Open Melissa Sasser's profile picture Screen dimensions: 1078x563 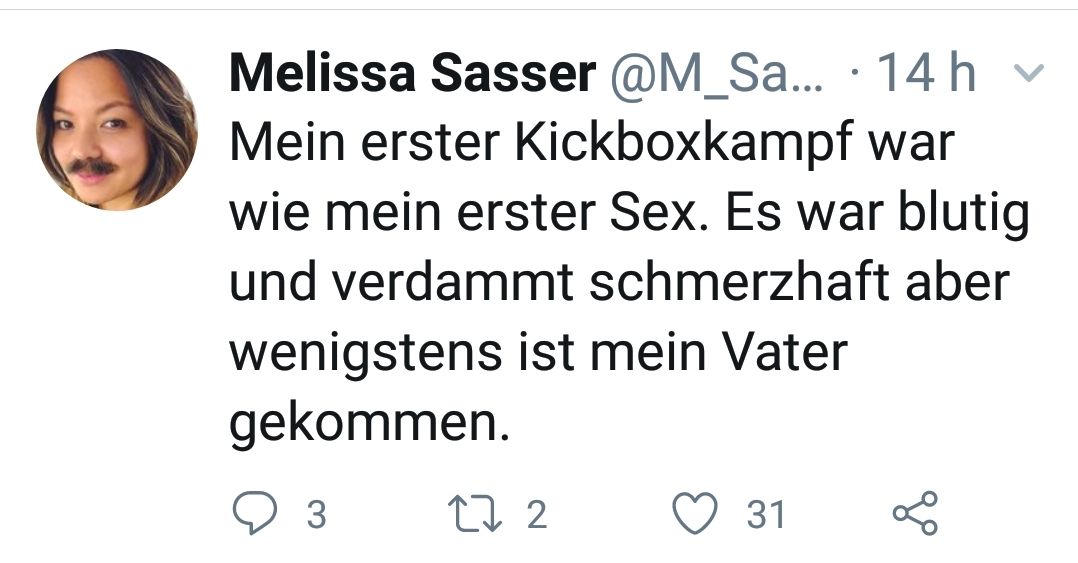tap(117, 130)
